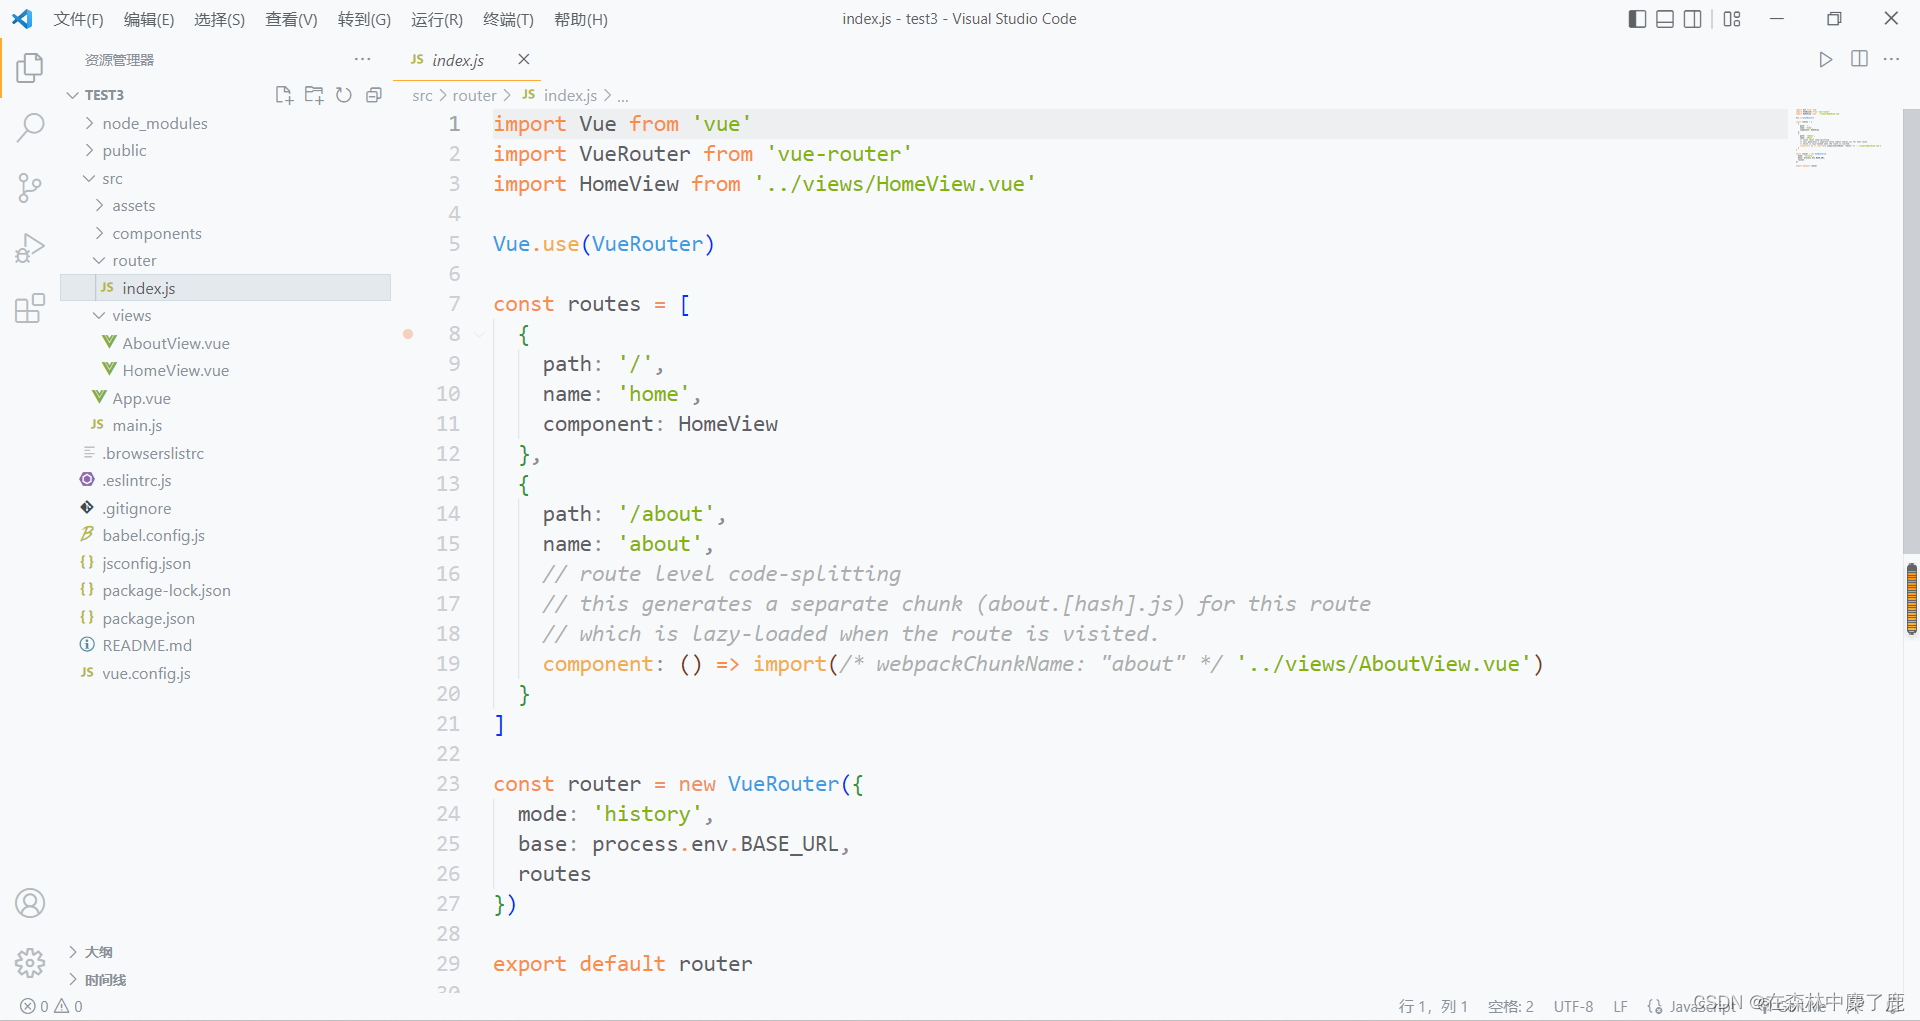Open the Accounts menu icon
This screenshot has width=1920, height=1021.
(30, 903)
